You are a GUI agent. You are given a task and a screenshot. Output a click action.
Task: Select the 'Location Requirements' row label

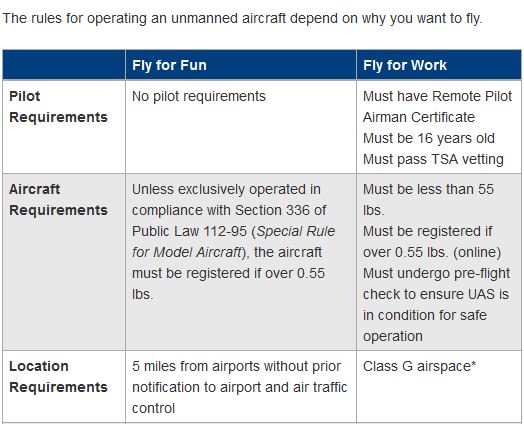(x=58, y=377)
